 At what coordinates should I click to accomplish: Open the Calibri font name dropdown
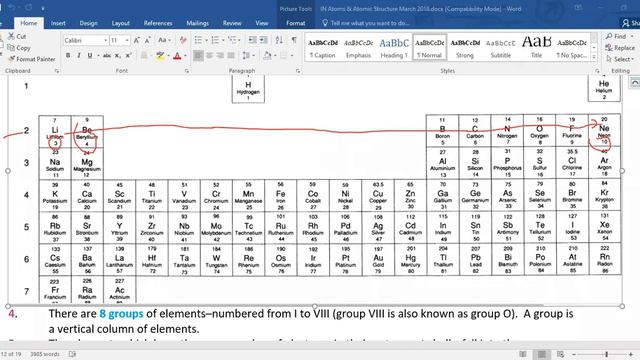pos(106,40)
